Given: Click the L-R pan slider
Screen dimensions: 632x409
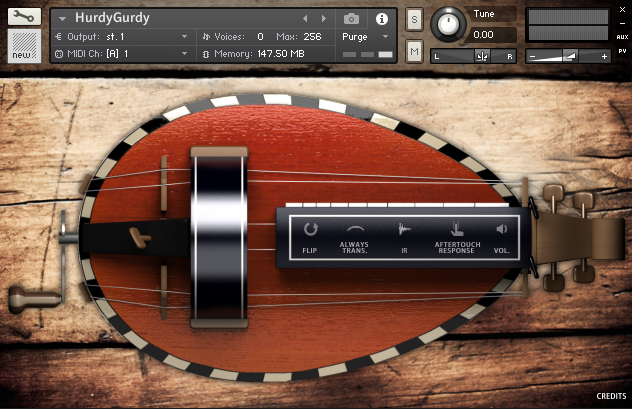Looking at the screenshot, I should [474, 56].
